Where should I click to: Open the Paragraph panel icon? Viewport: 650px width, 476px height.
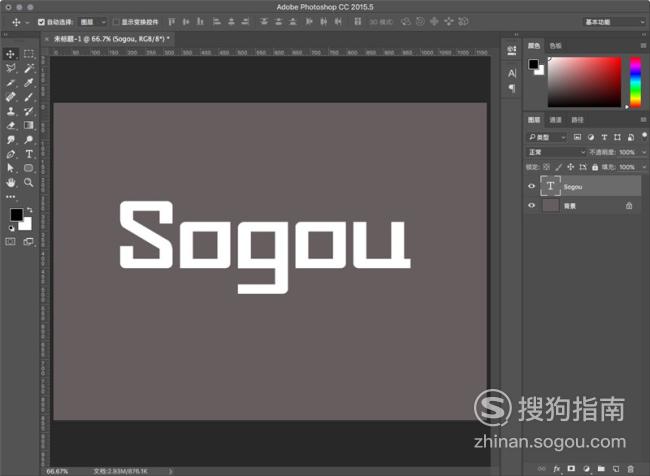pyautogui.click(x=512, y=88)
